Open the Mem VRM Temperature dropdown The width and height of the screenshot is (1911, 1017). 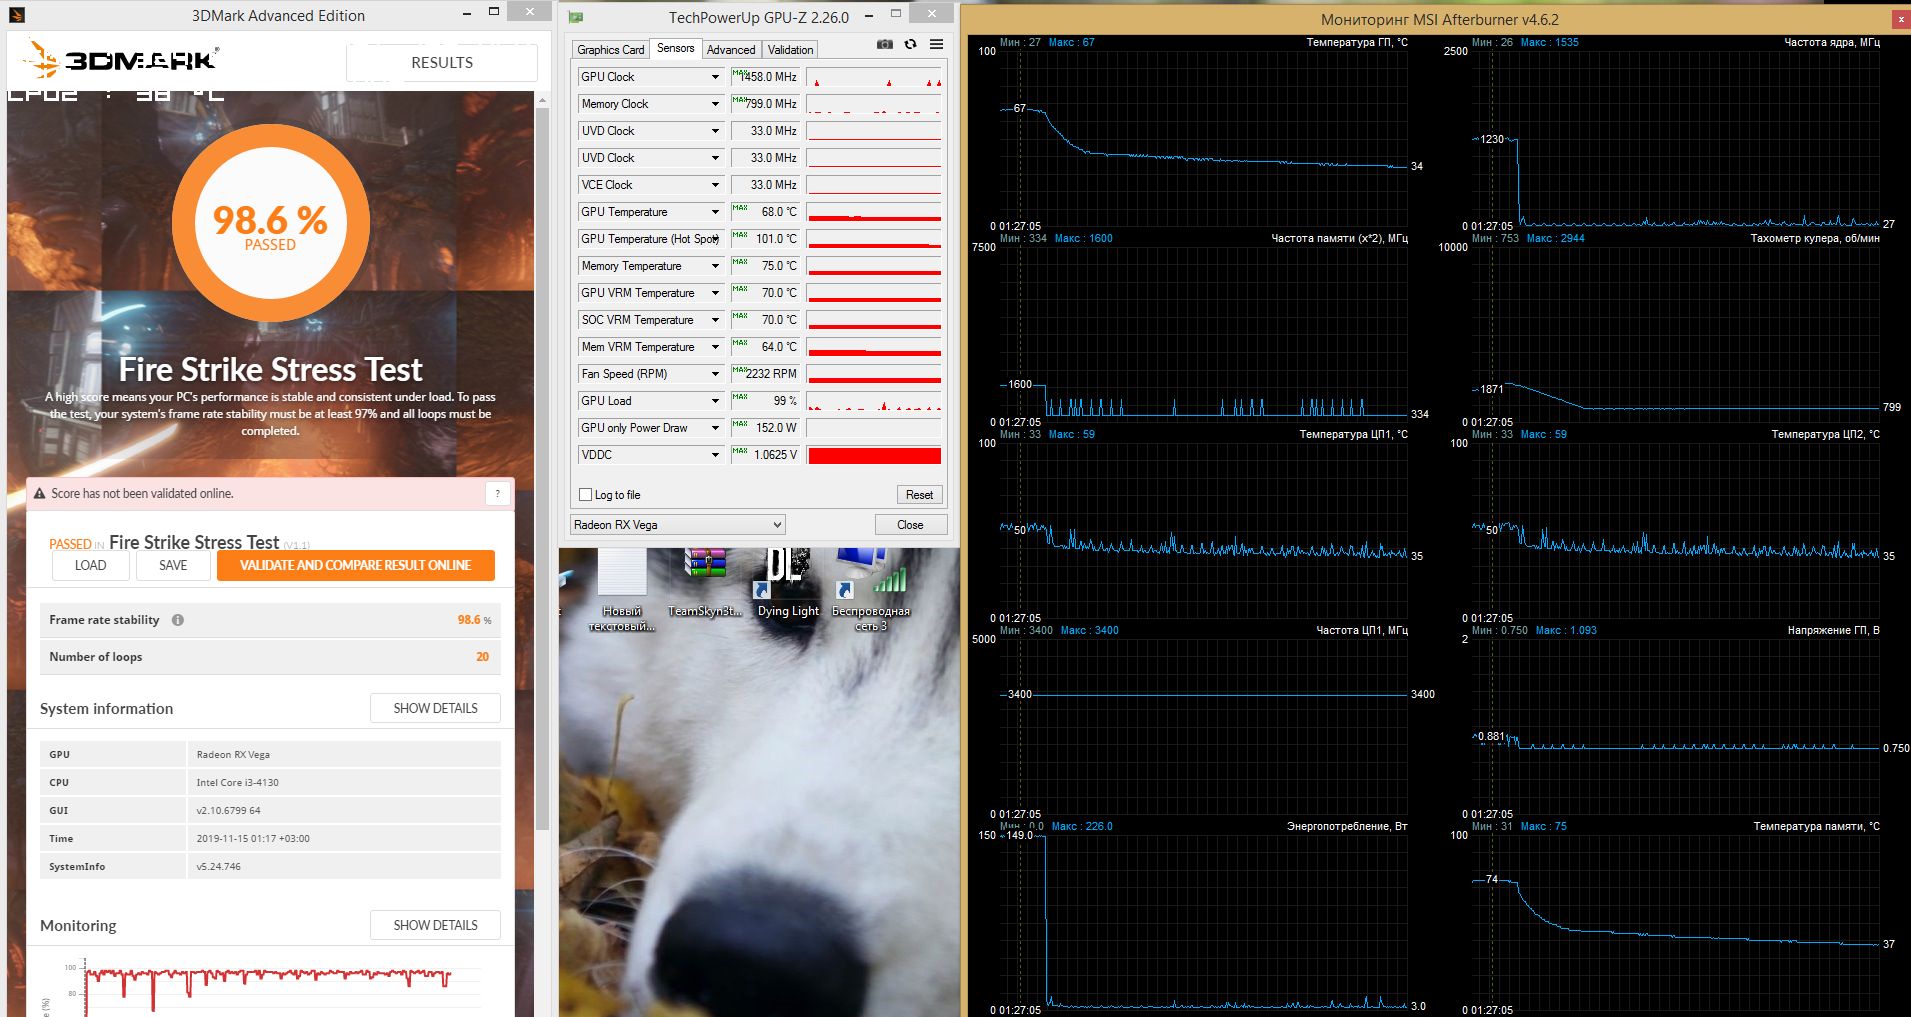(x=715, y=347)
